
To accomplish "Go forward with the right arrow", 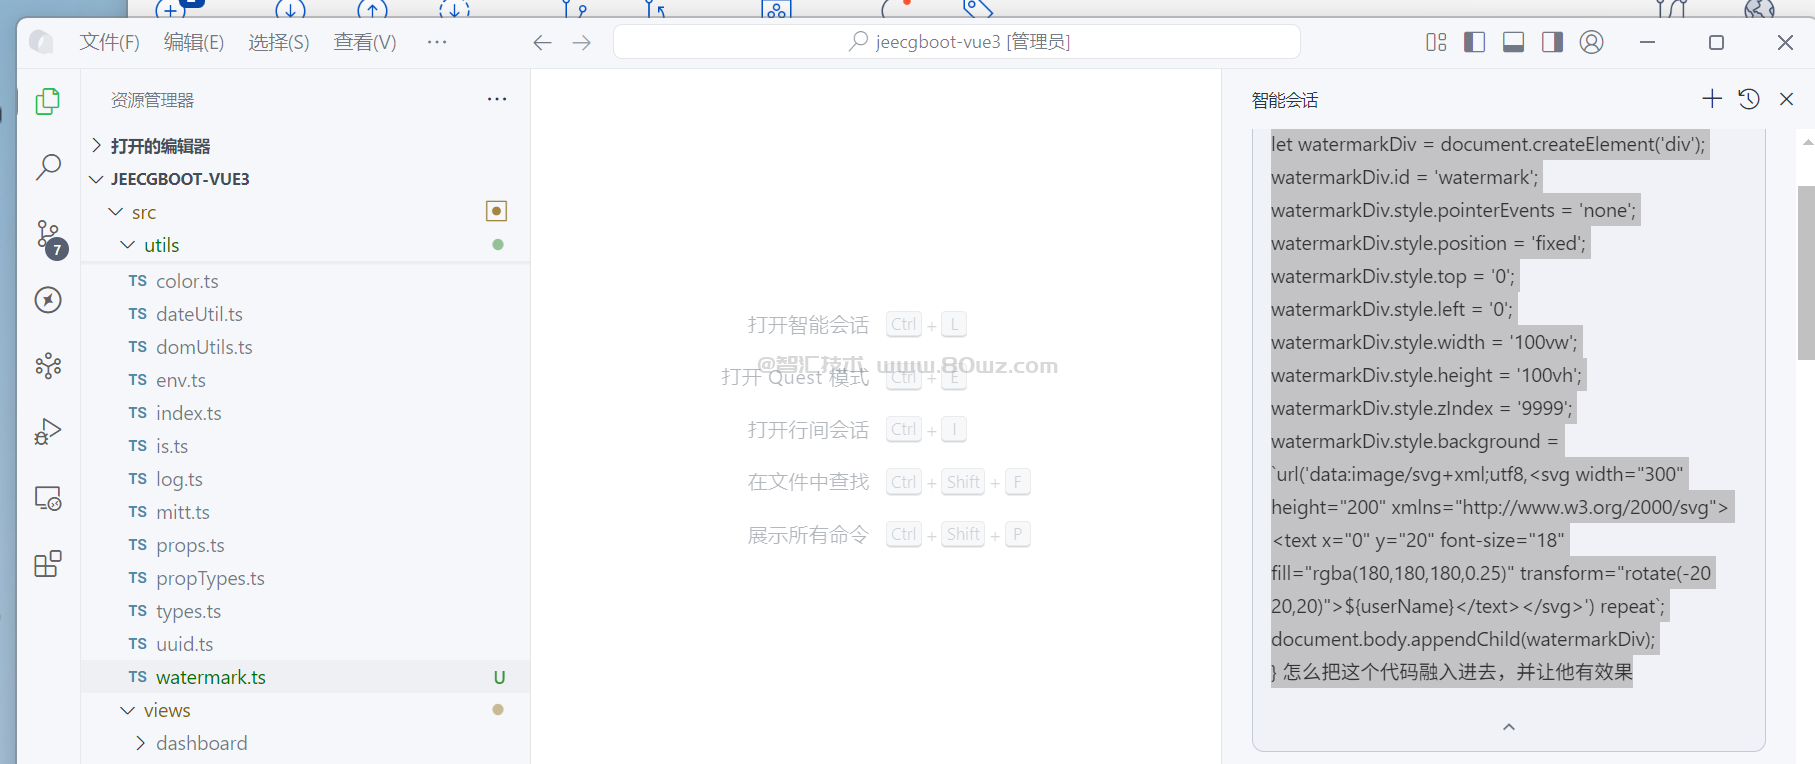I will point(581,42).
